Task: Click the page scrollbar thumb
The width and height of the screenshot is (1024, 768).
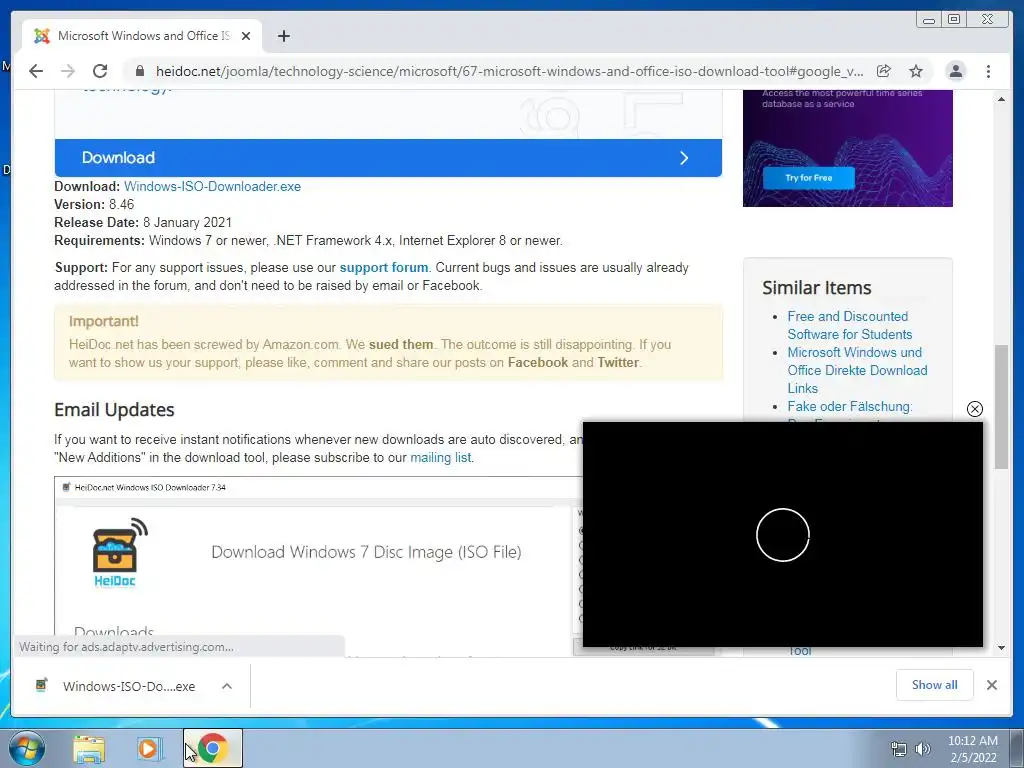Action: 1001,406
